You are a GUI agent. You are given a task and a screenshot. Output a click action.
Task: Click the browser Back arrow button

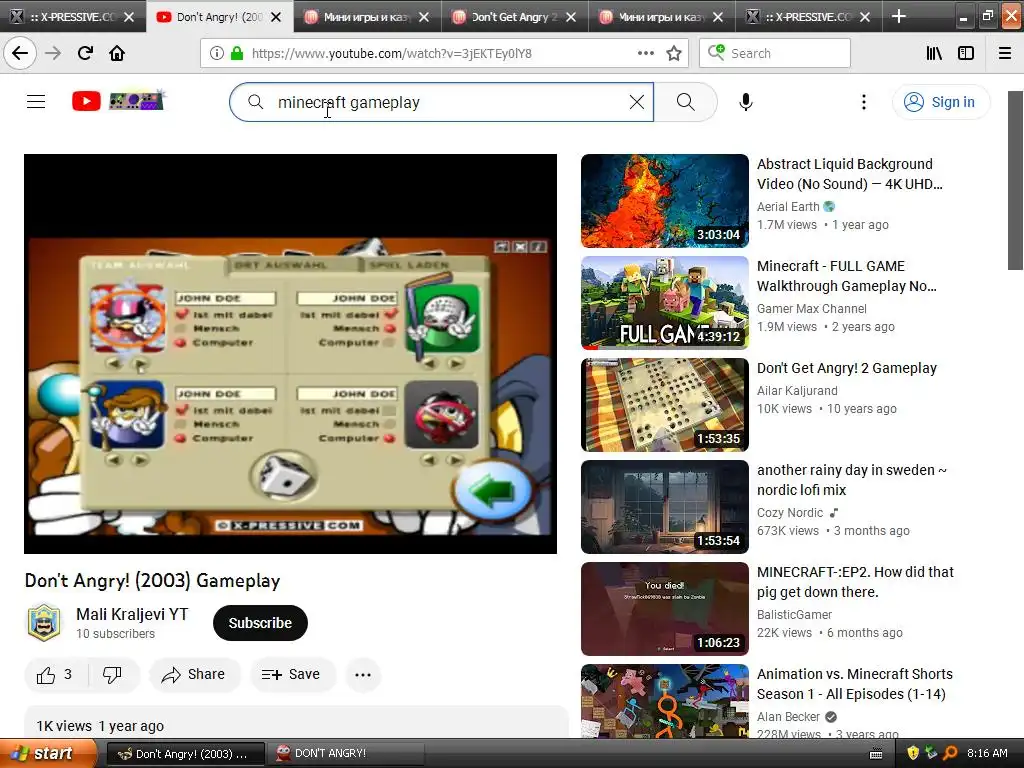coord(20,53)
